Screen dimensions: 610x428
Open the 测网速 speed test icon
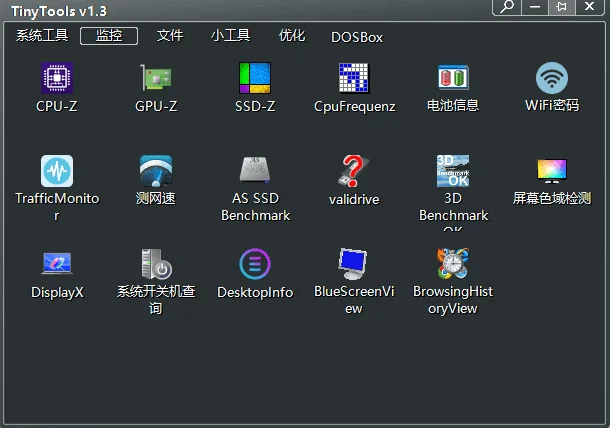pyautogui.click(x=155, y=172)
